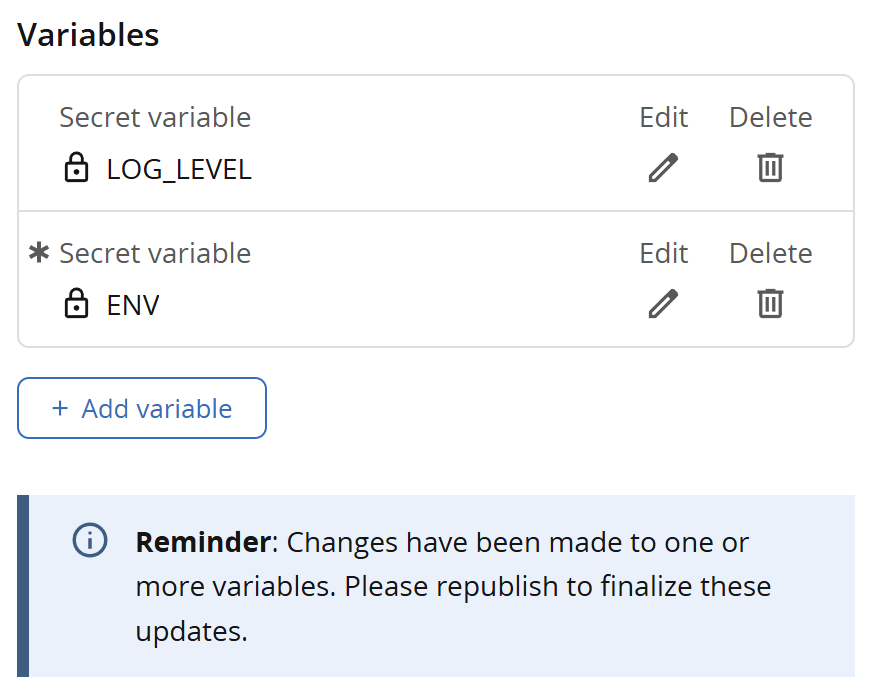Click the trash icon beside LOG_LEVEL
The image size is (876, 698).
click(x=770, y=168)
